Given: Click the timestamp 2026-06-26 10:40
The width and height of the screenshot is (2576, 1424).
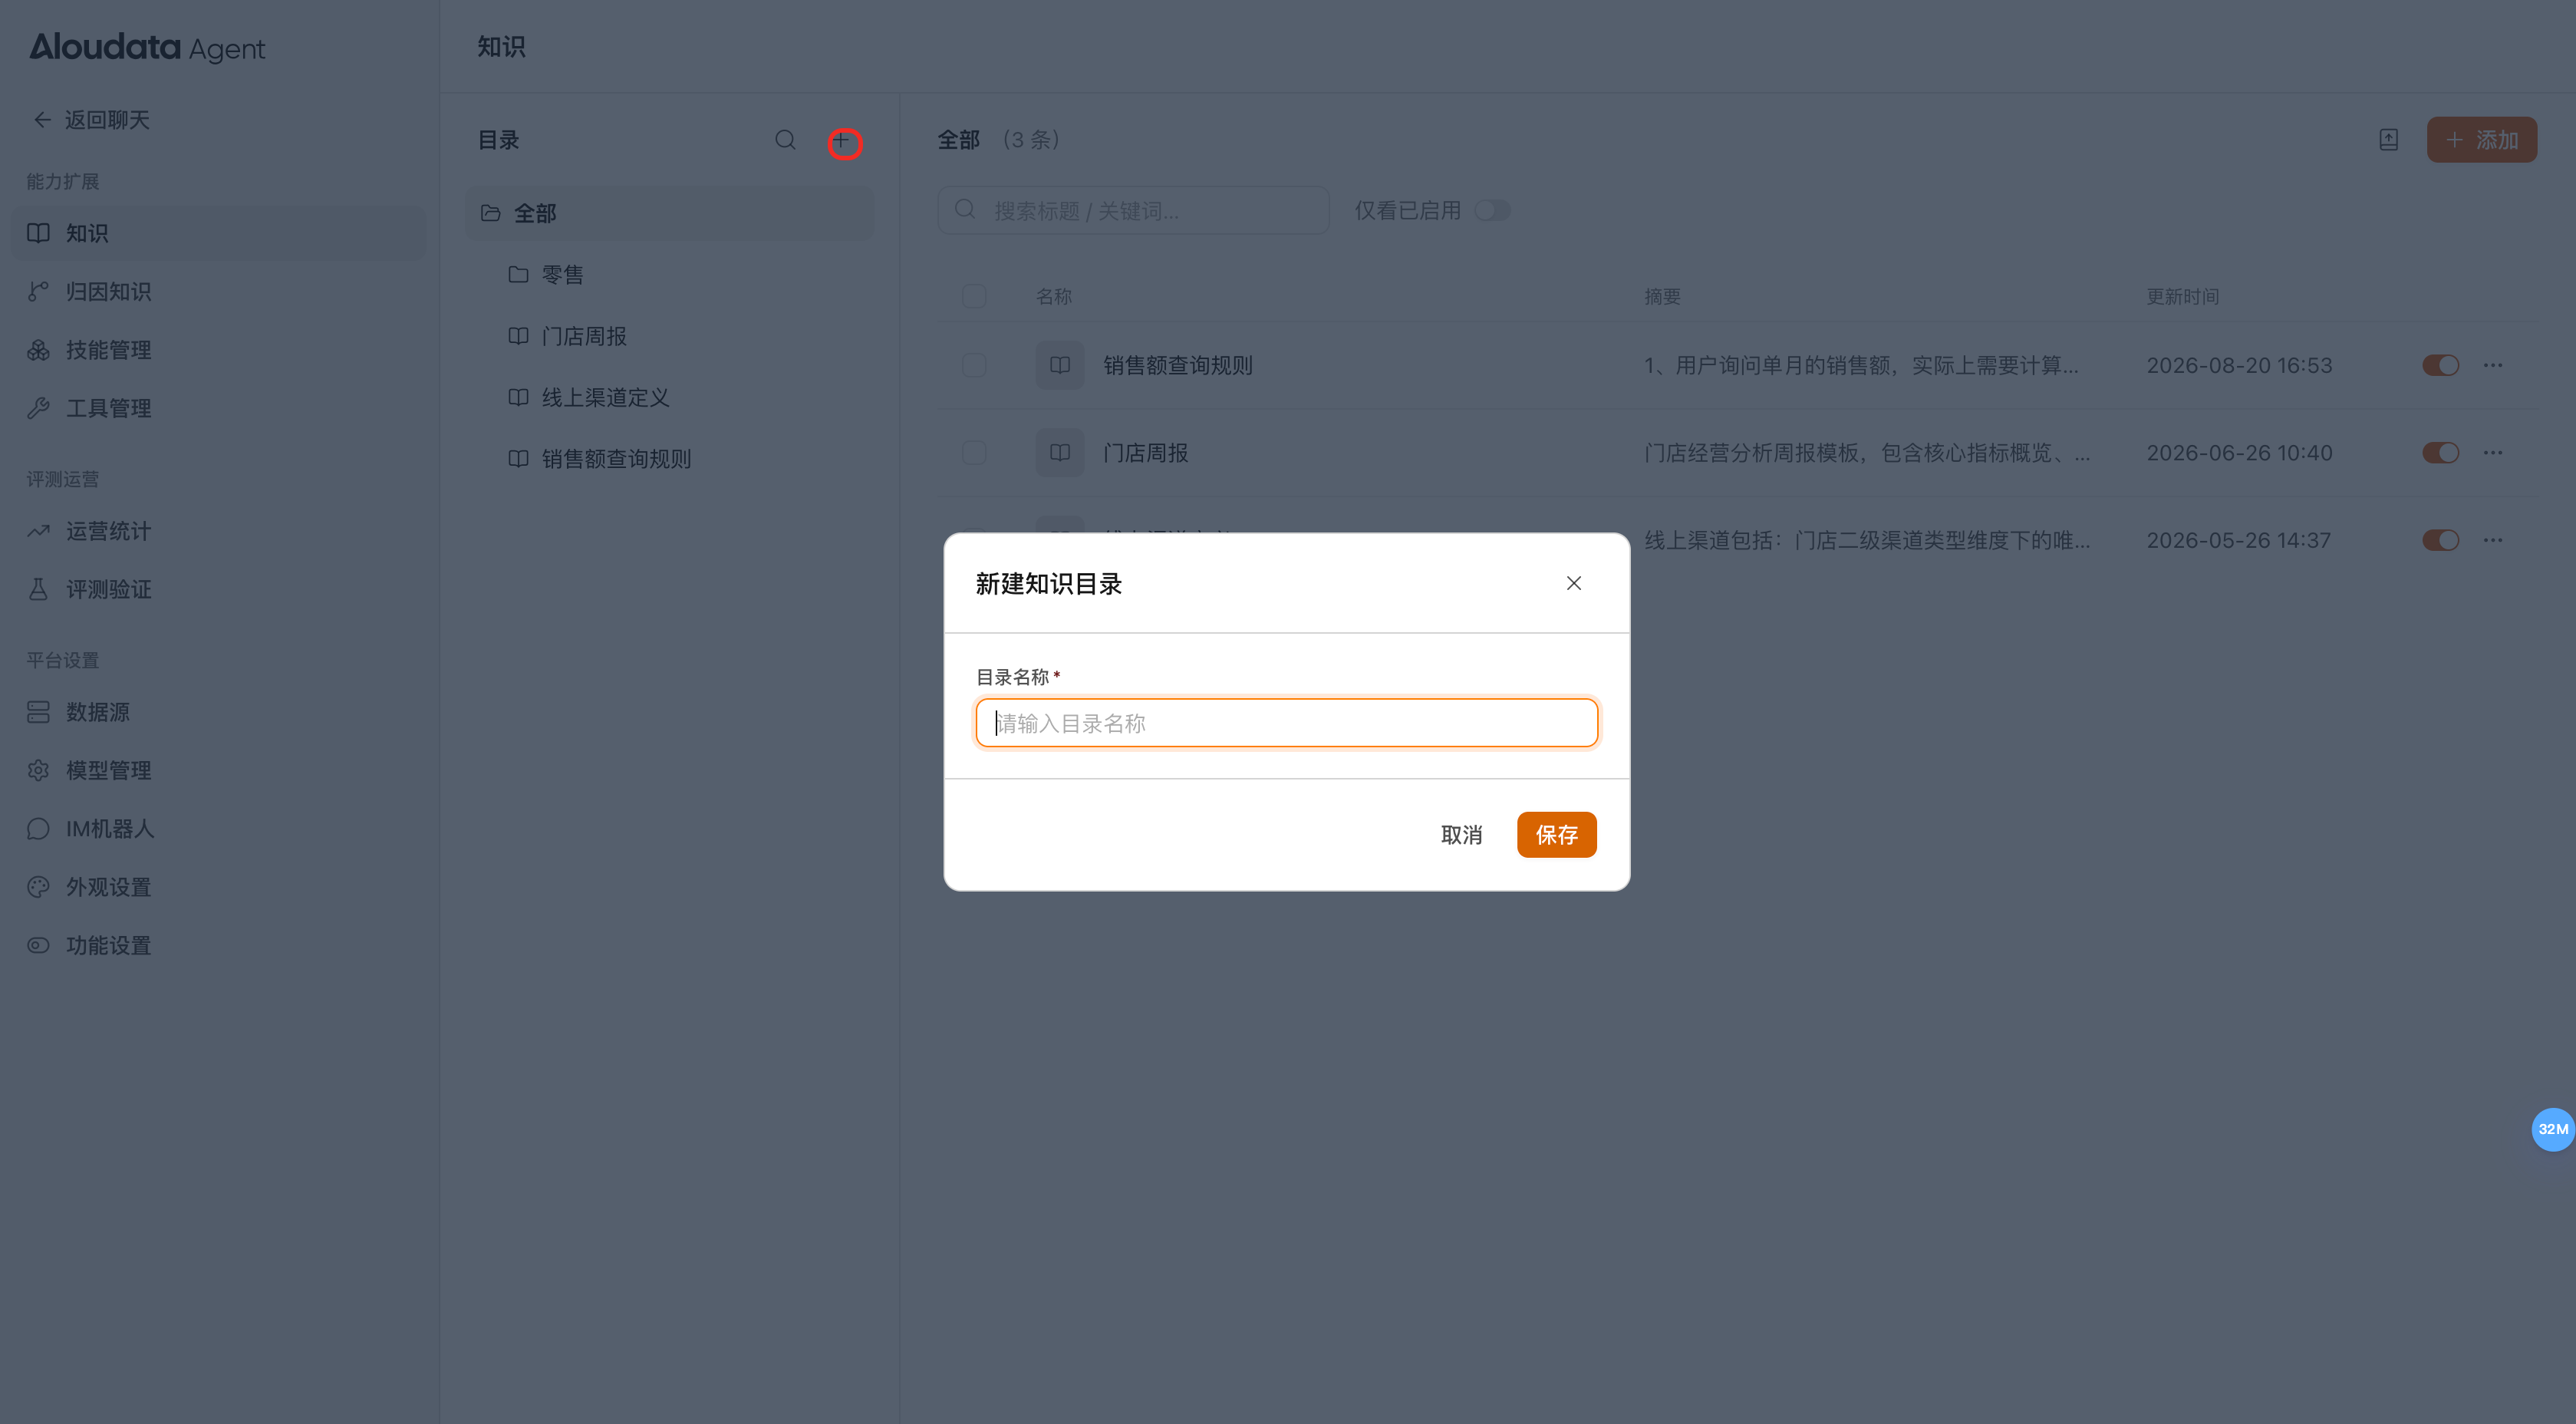Looking at the screenshot, I should click(x=2239, y=453).
